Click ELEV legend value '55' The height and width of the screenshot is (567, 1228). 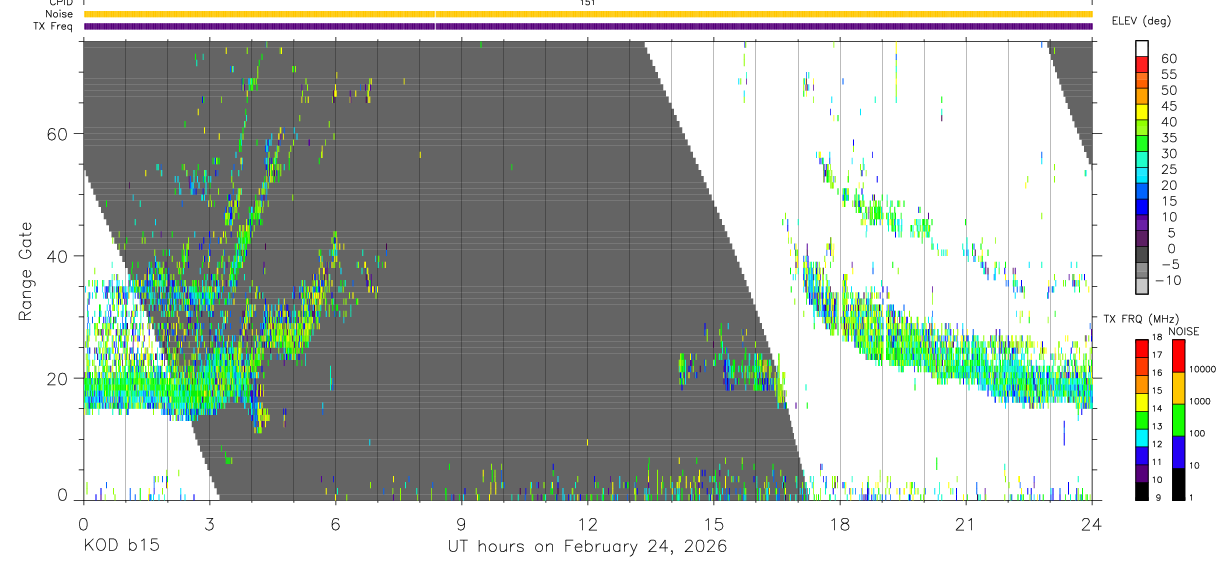[1168, 75]
